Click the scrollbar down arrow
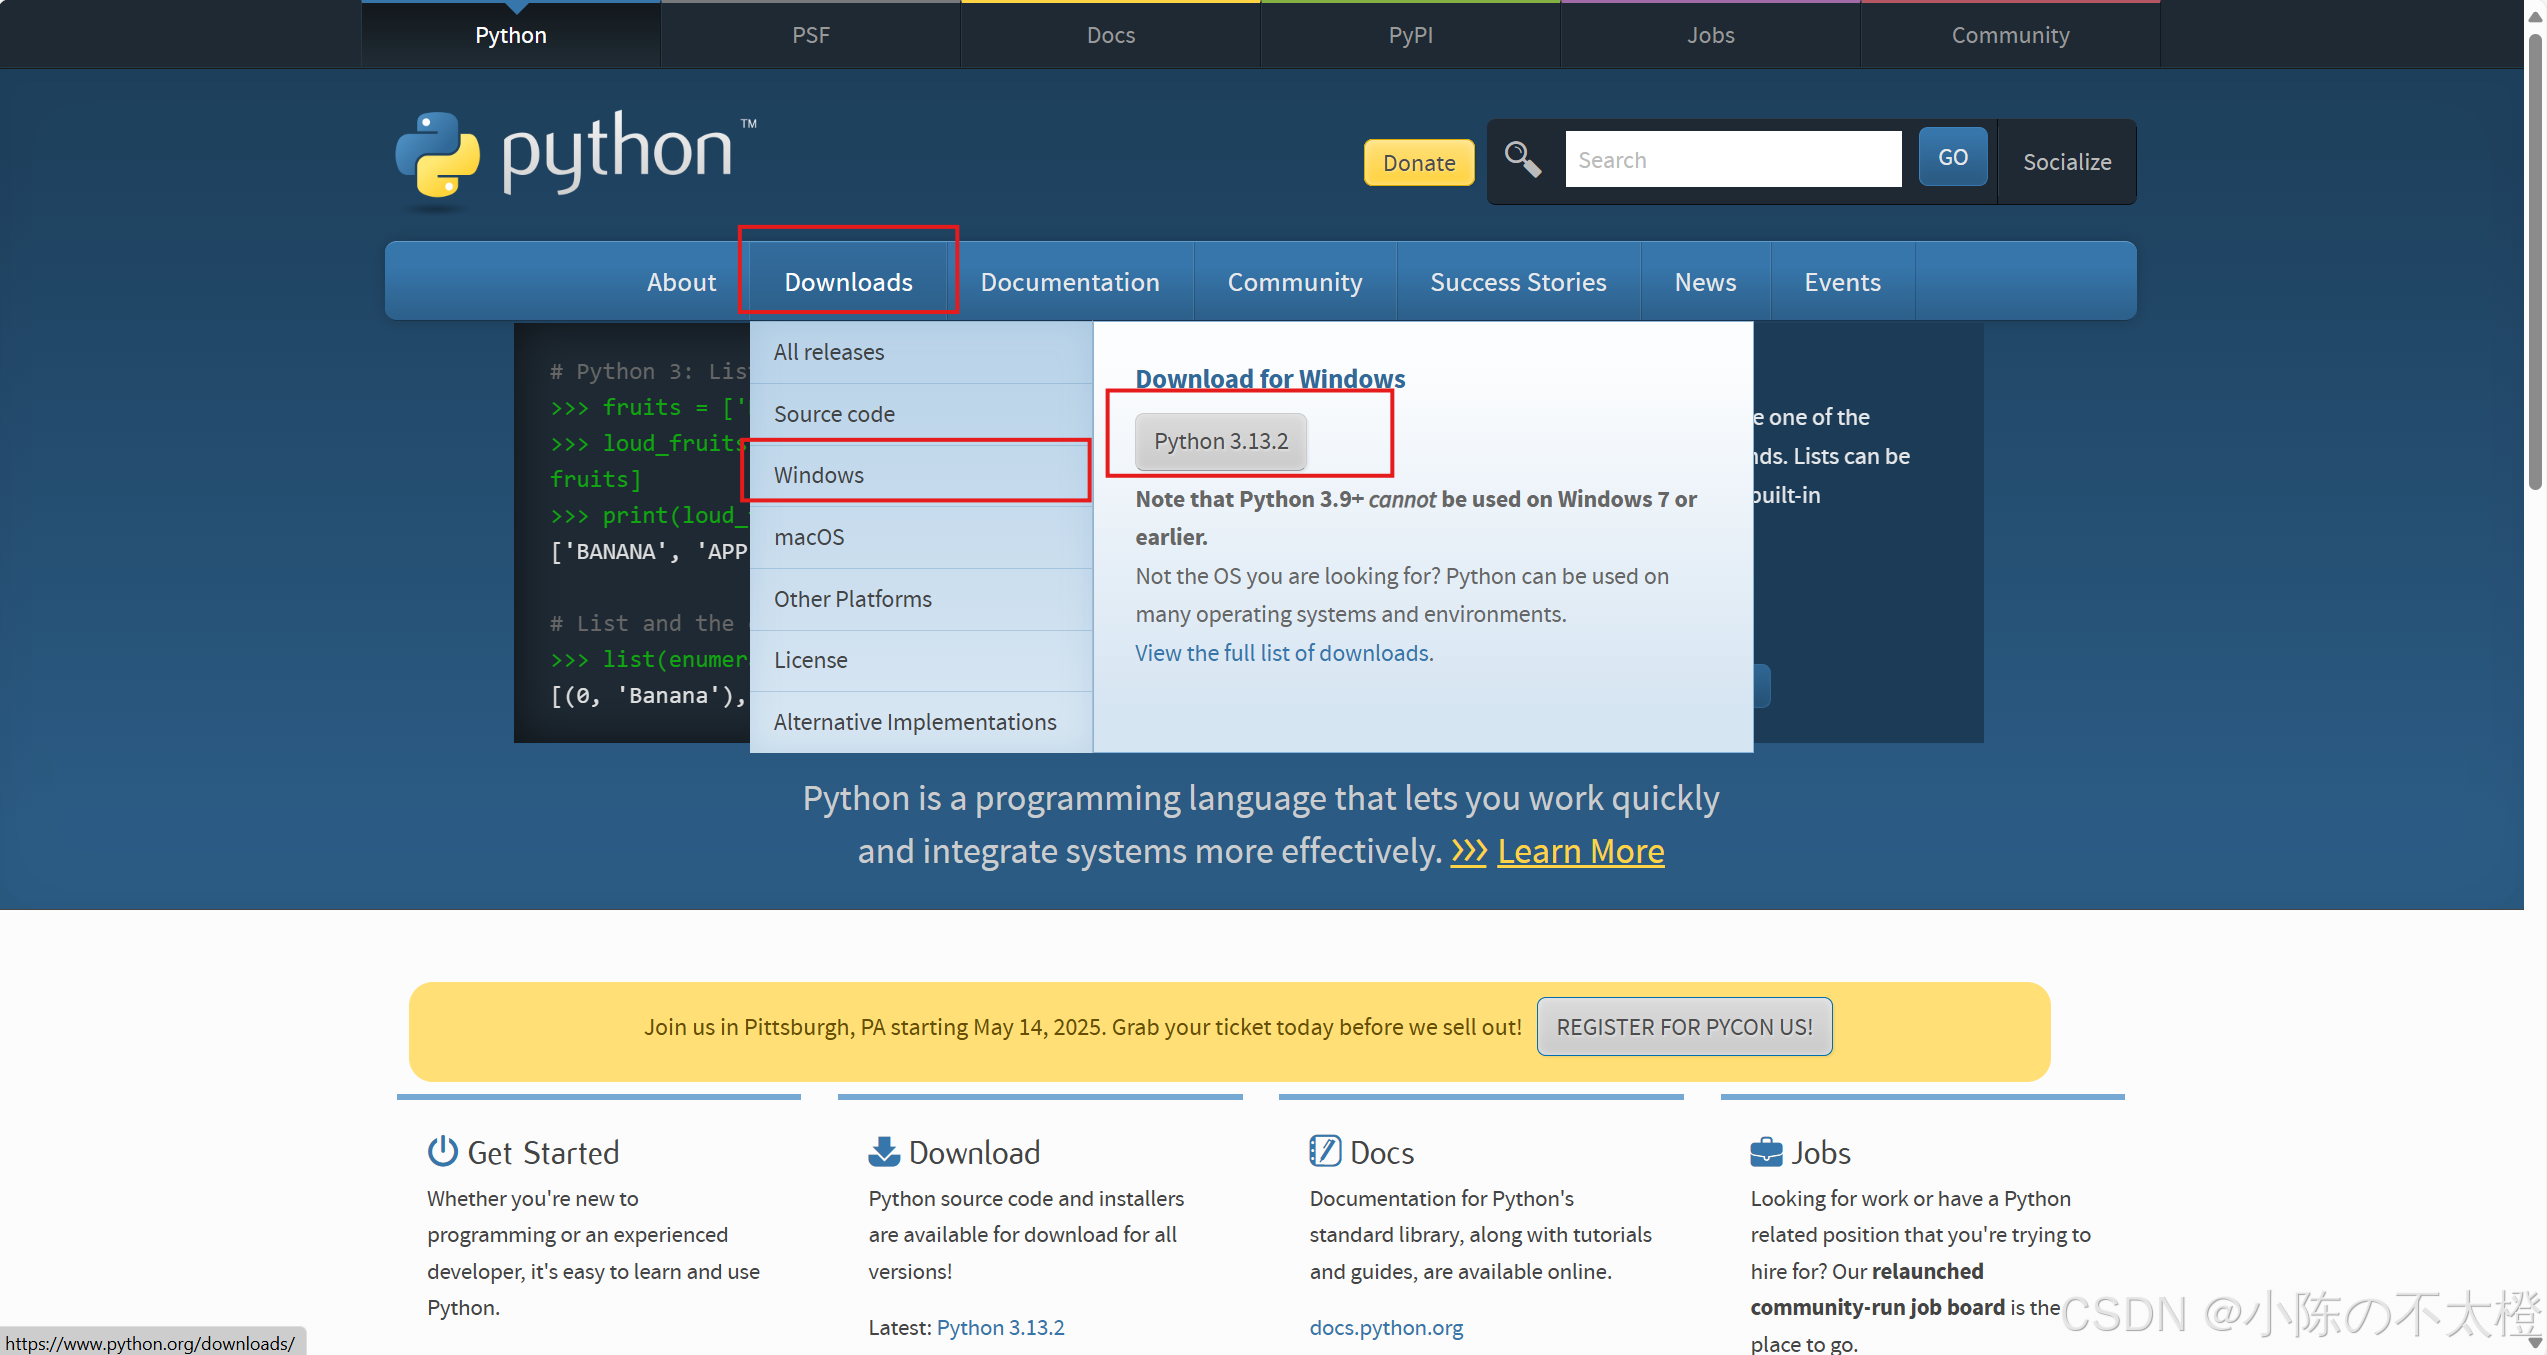The height and width of the screenshot is (1355, 2547). (x=2535, y=1343)
